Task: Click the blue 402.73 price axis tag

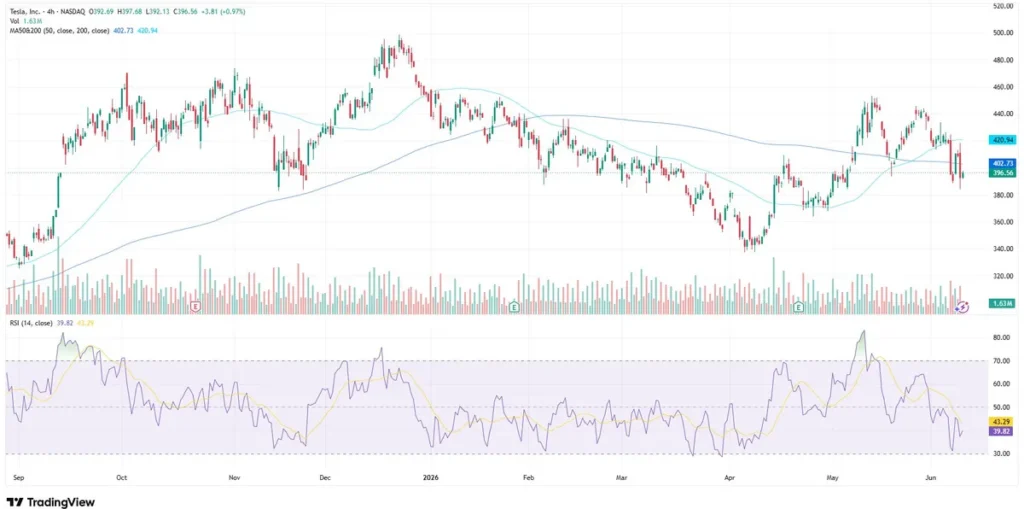Action: point(1002,163)
